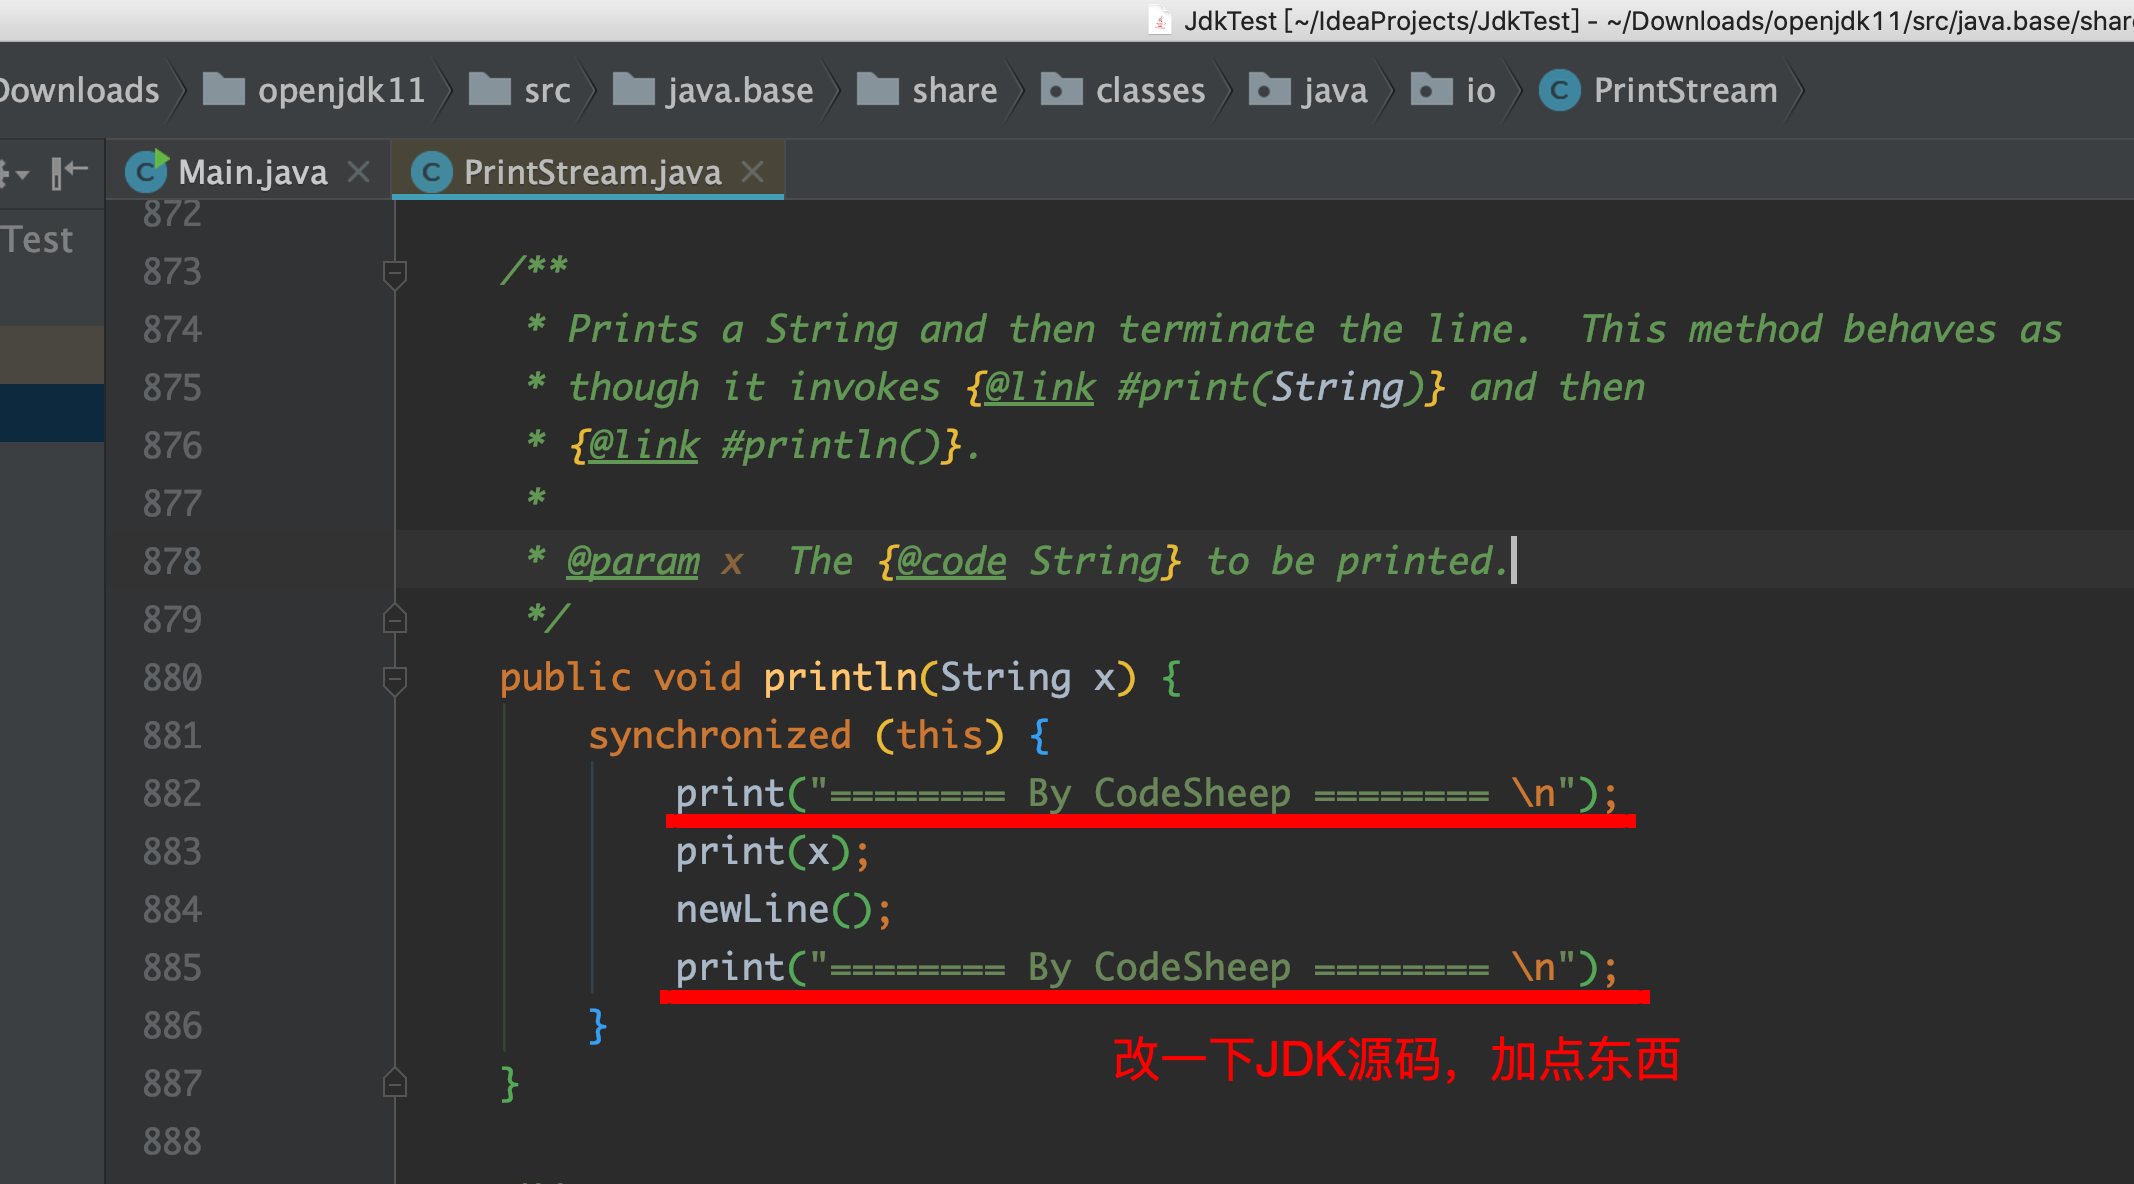
Task: Close the PrintStream.java tab
Action: (752, 172)
